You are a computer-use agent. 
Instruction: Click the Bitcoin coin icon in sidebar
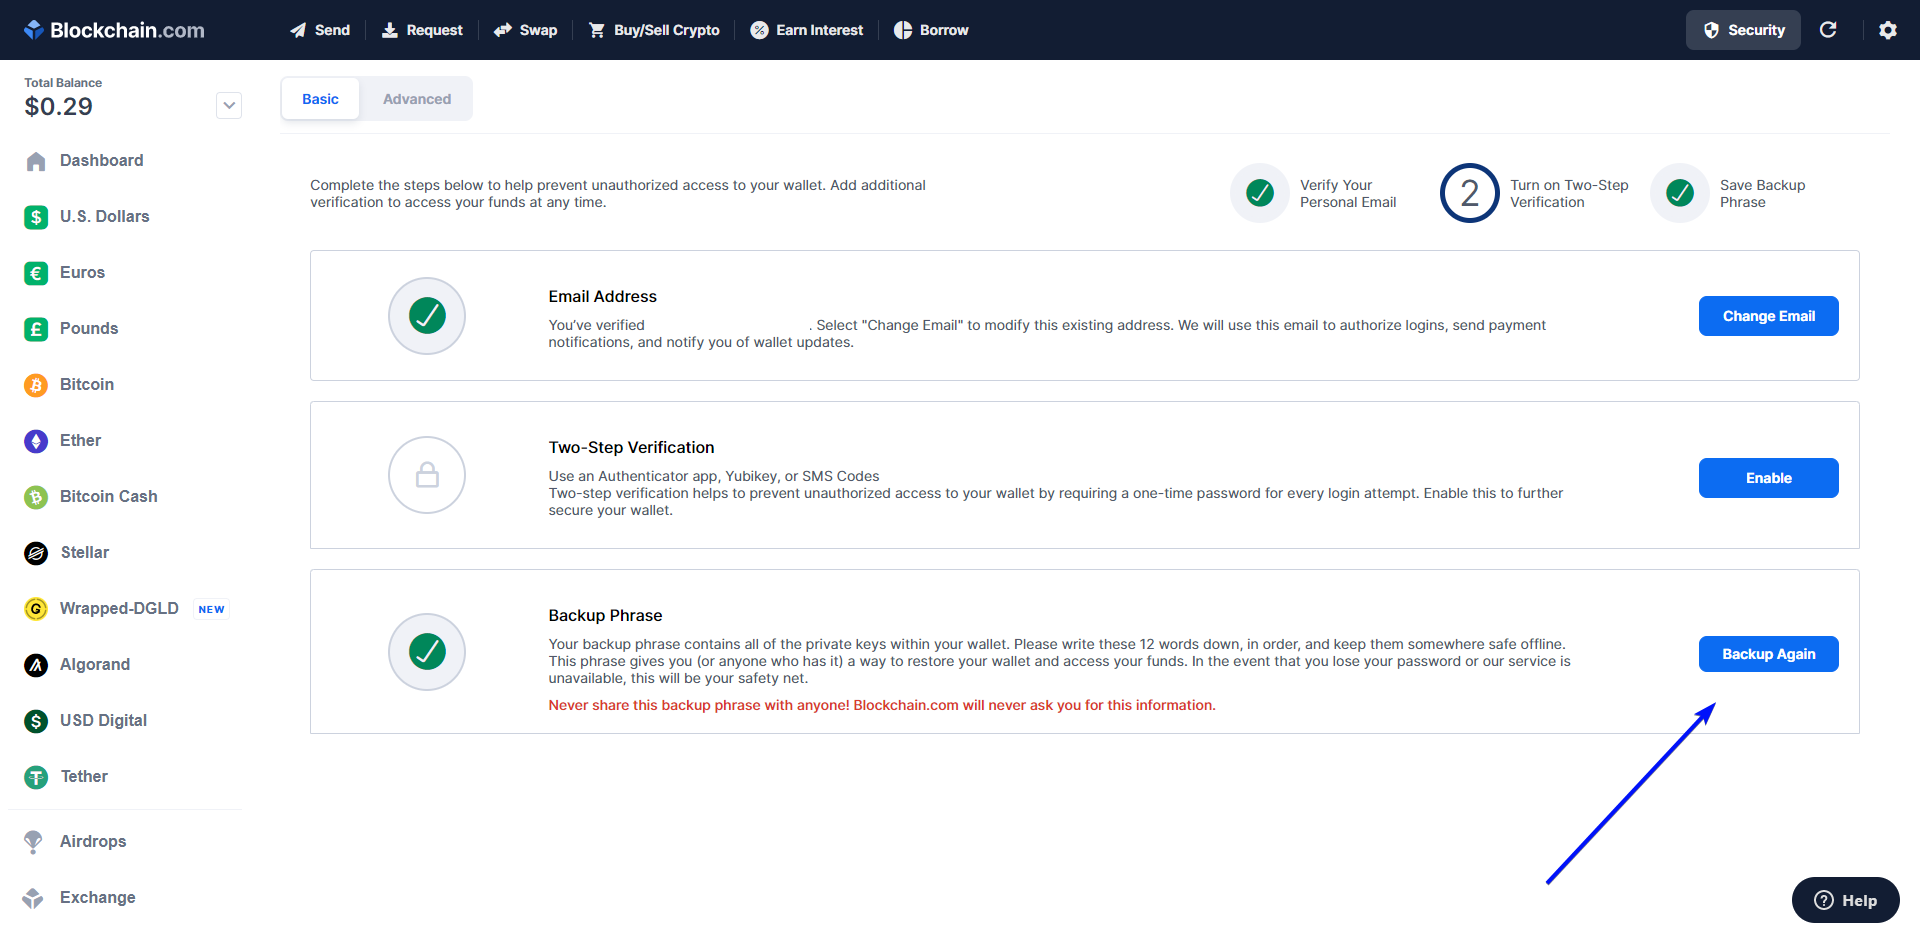click(x=36, y=385)
